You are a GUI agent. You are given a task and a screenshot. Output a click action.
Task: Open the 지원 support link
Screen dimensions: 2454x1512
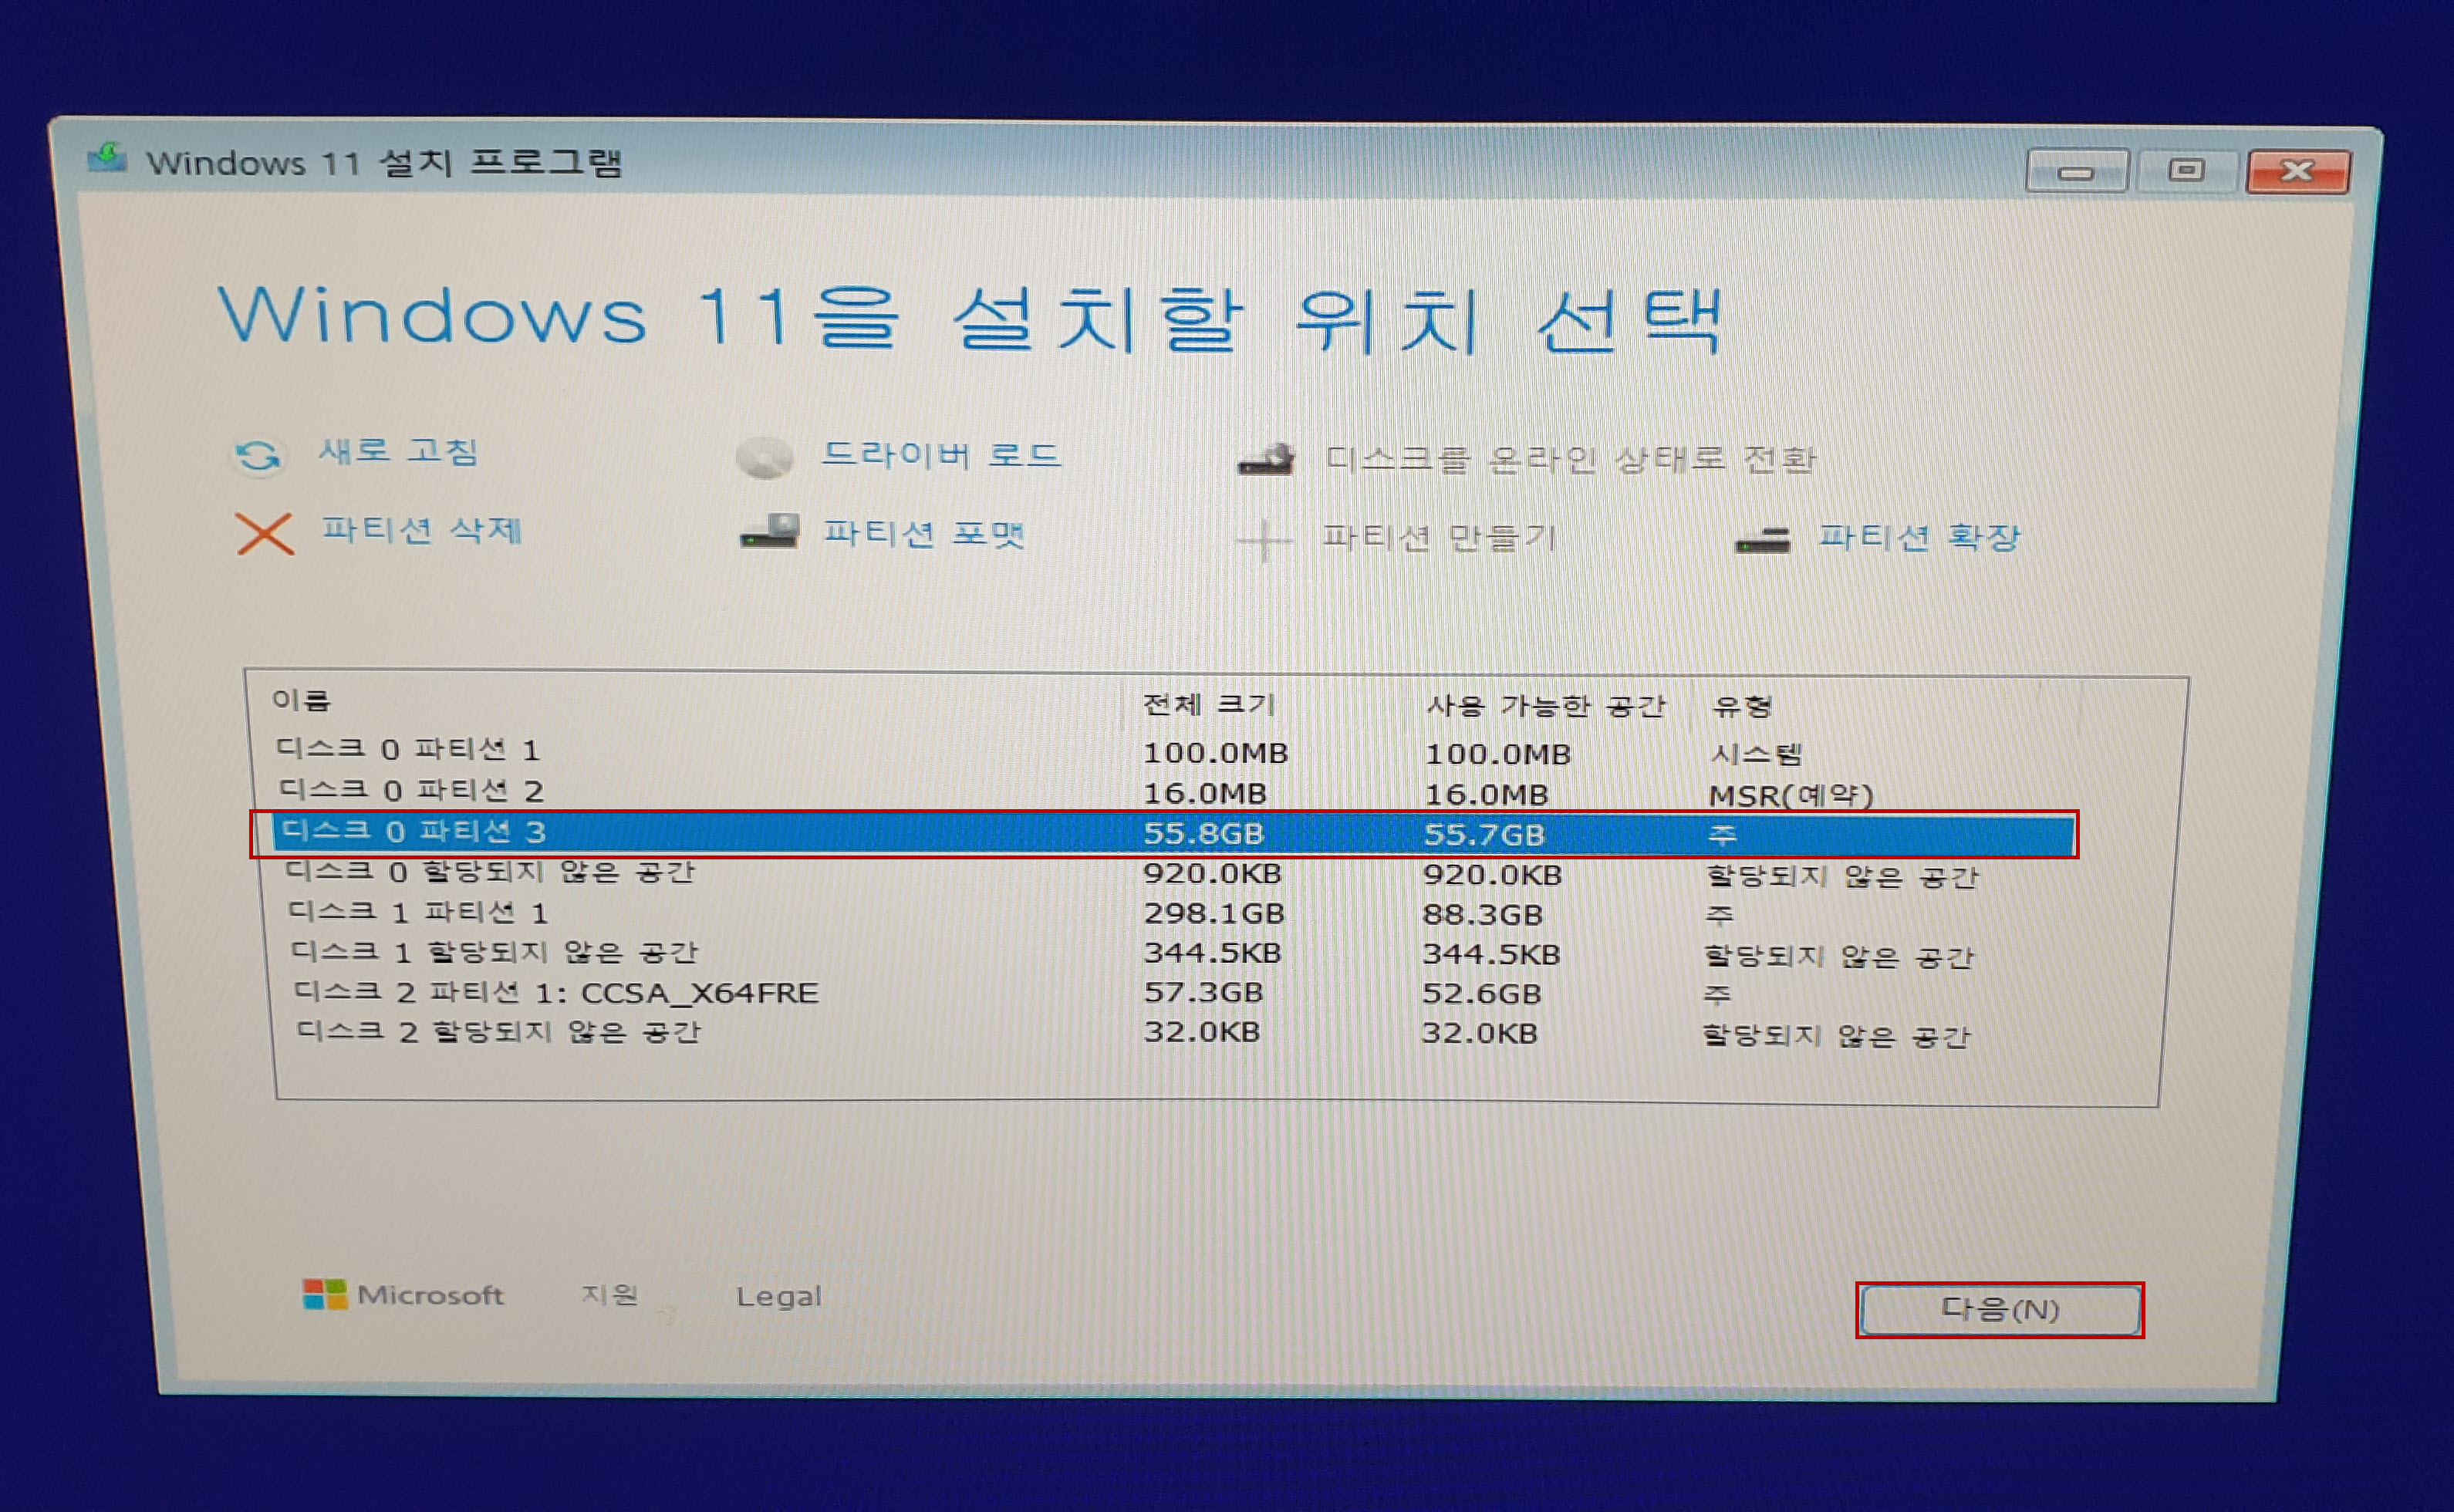tap(609, 1295)
